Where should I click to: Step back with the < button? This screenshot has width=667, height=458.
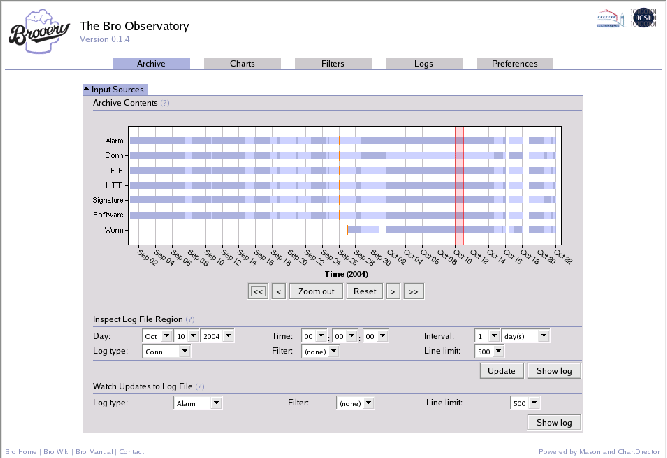[278, 291]
